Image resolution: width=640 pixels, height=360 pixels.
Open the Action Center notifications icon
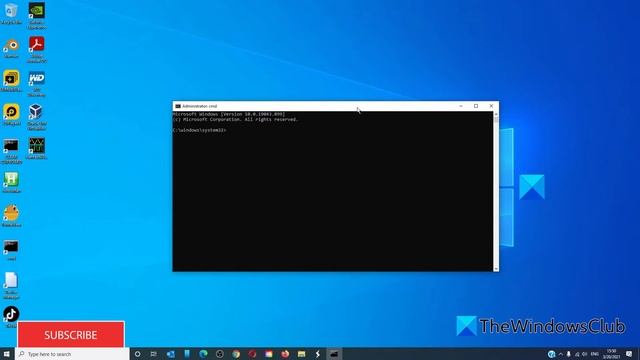click(629, 354)
